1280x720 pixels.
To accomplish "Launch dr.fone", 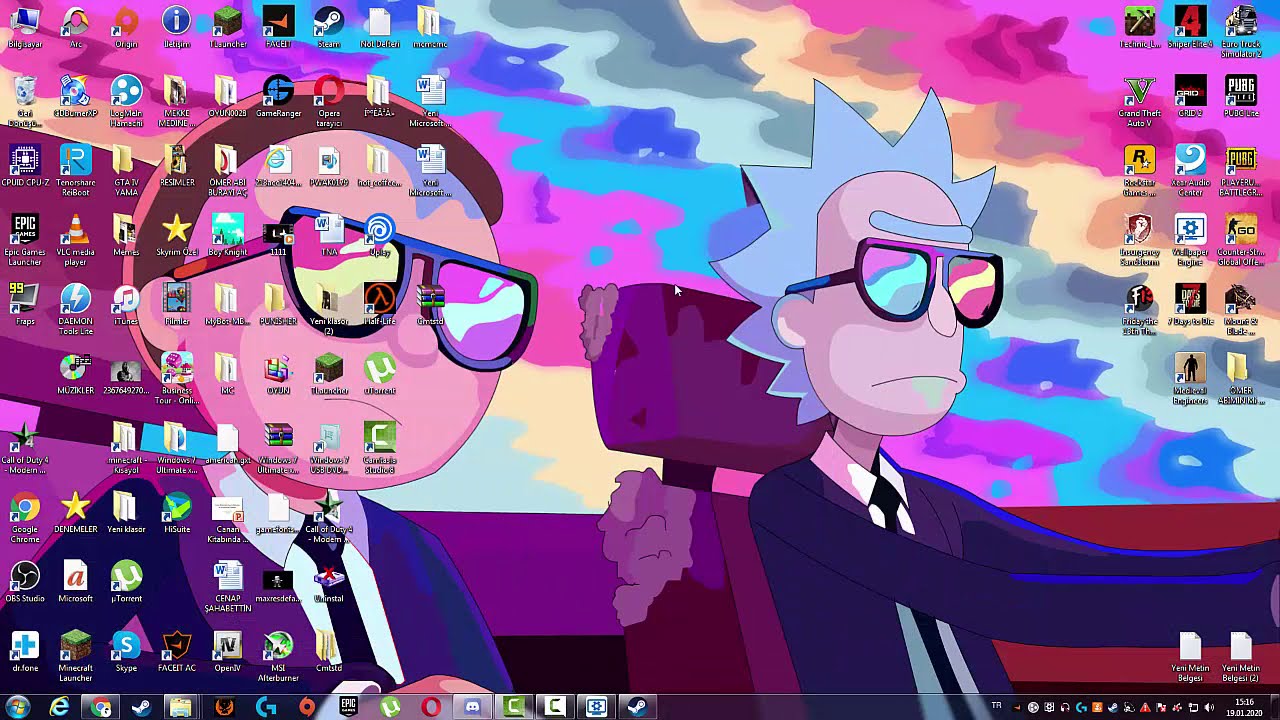I will (x=24, y=650).
